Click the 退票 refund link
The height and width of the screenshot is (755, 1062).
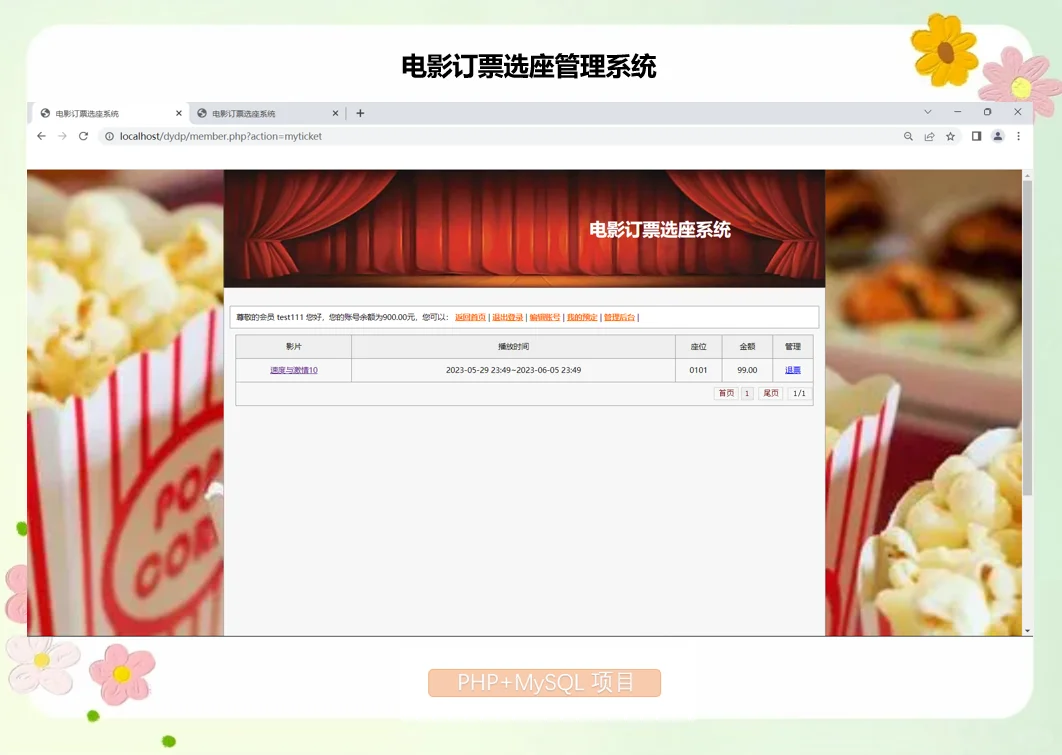(x=792, y=369)
